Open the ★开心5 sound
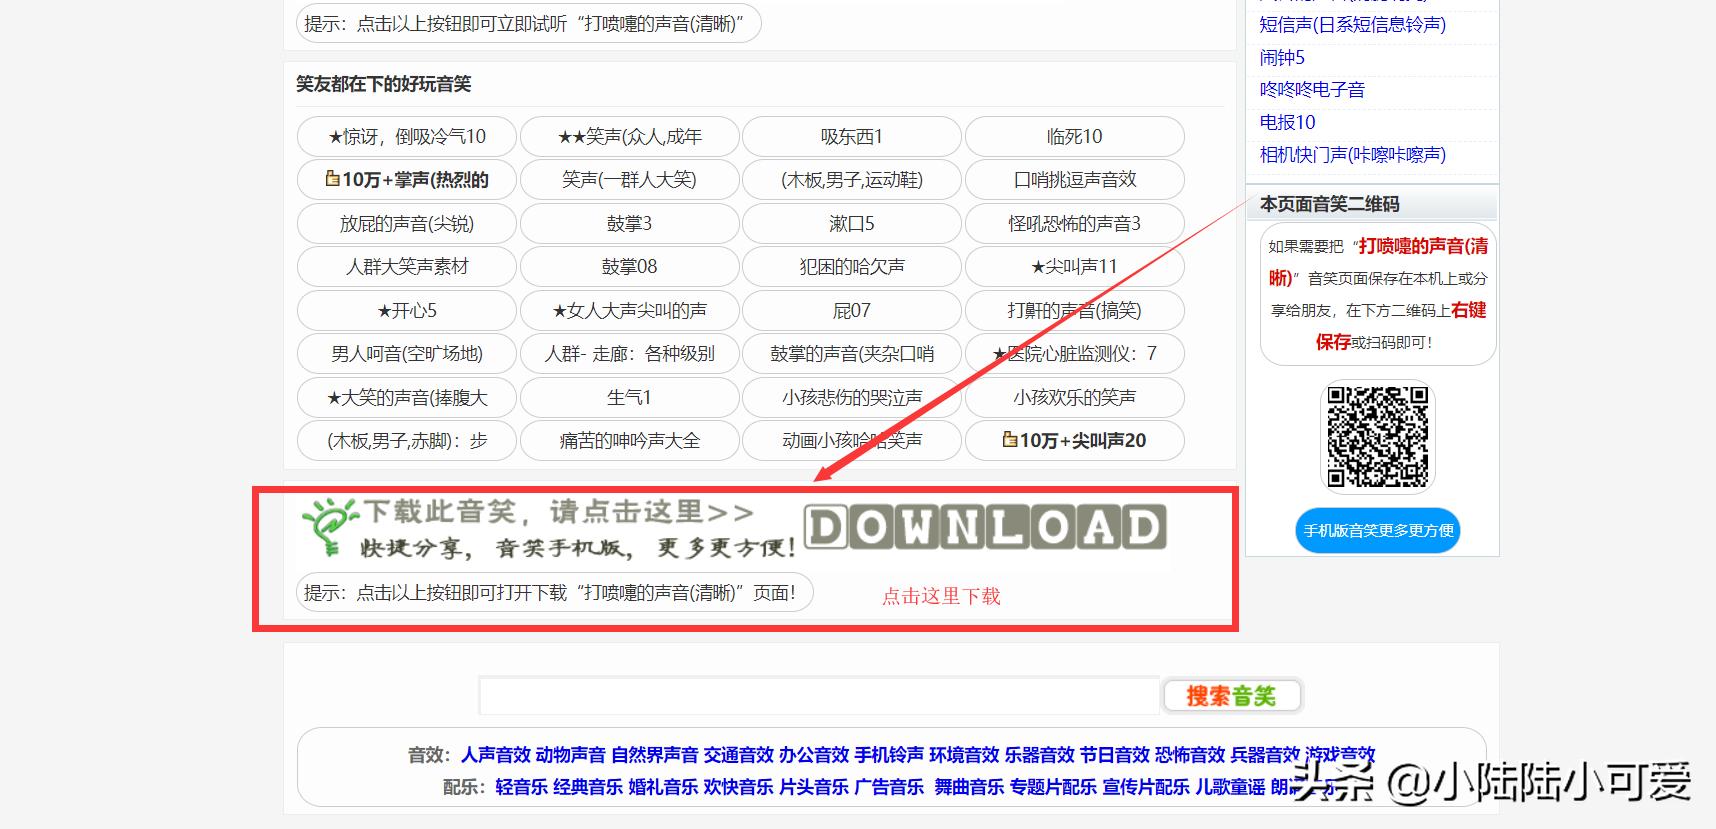The image size is (1716, 829). point(407,310)
